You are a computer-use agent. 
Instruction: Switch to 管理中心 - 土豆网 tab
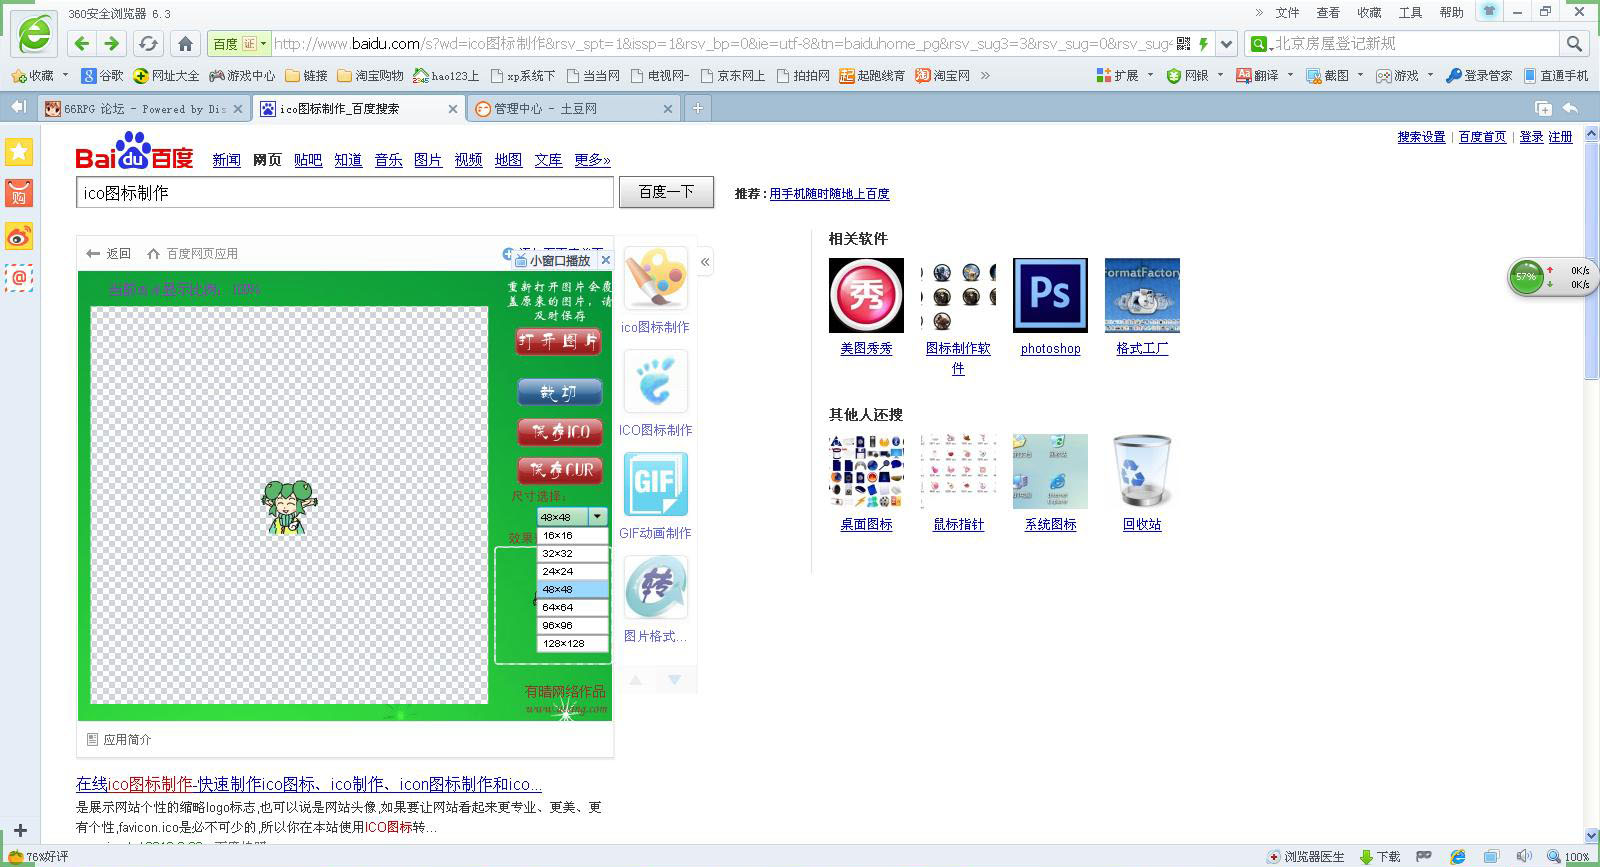[574, 109]
